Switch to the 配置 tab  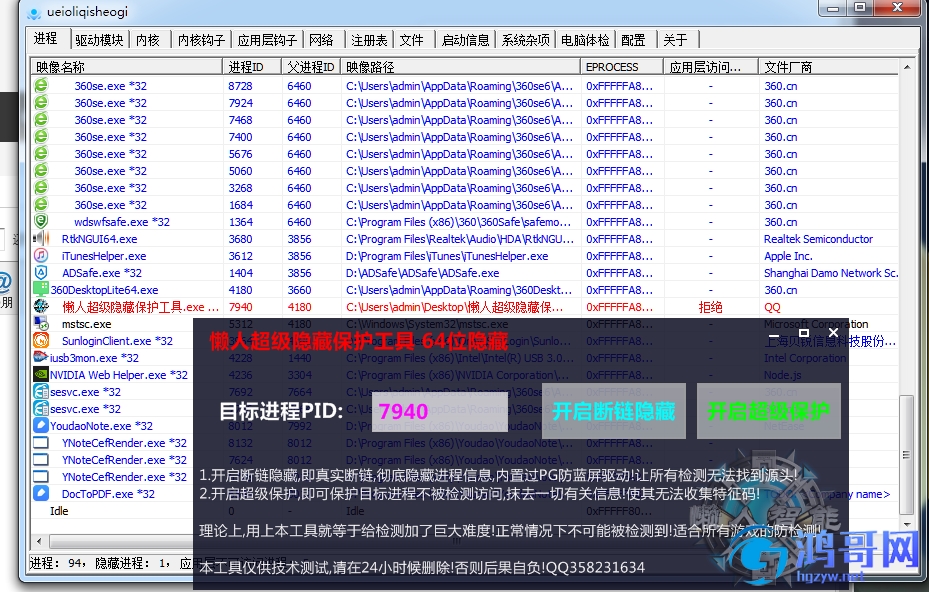(x=633, y=40)
